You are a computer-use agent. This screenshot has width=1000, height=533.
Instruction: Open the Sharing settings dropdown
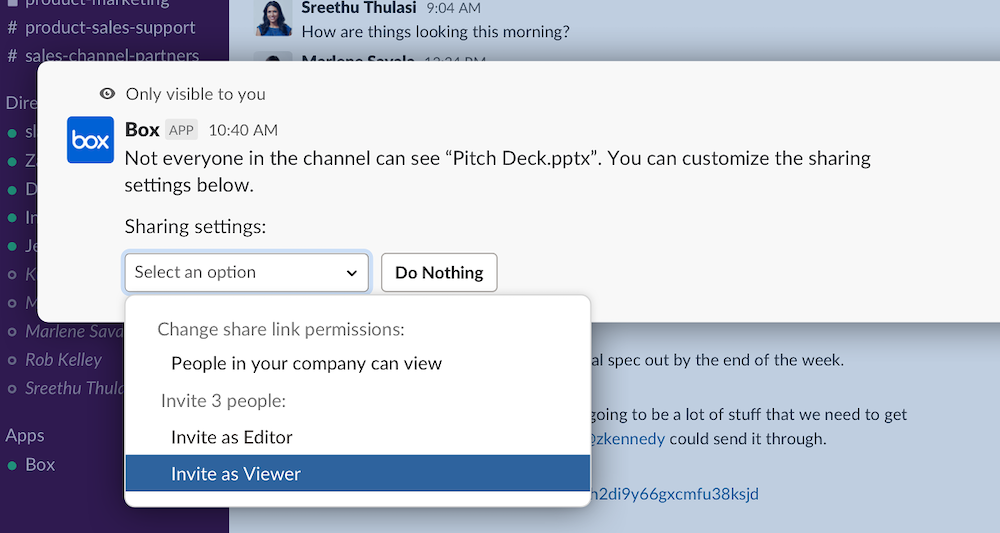[x=247, y=272]
